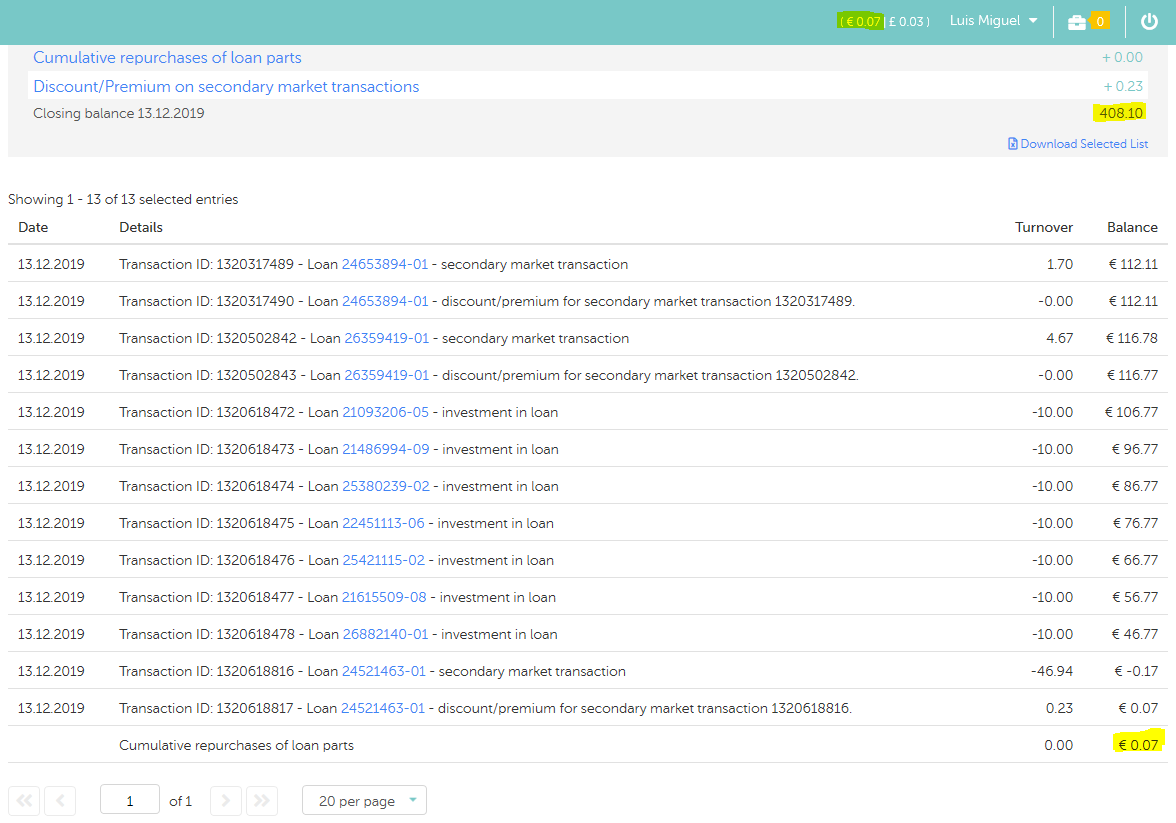Click the Turnover column header
Image resolution: width=1176 pixels, height=823 pixels.
pos(1043,227)
